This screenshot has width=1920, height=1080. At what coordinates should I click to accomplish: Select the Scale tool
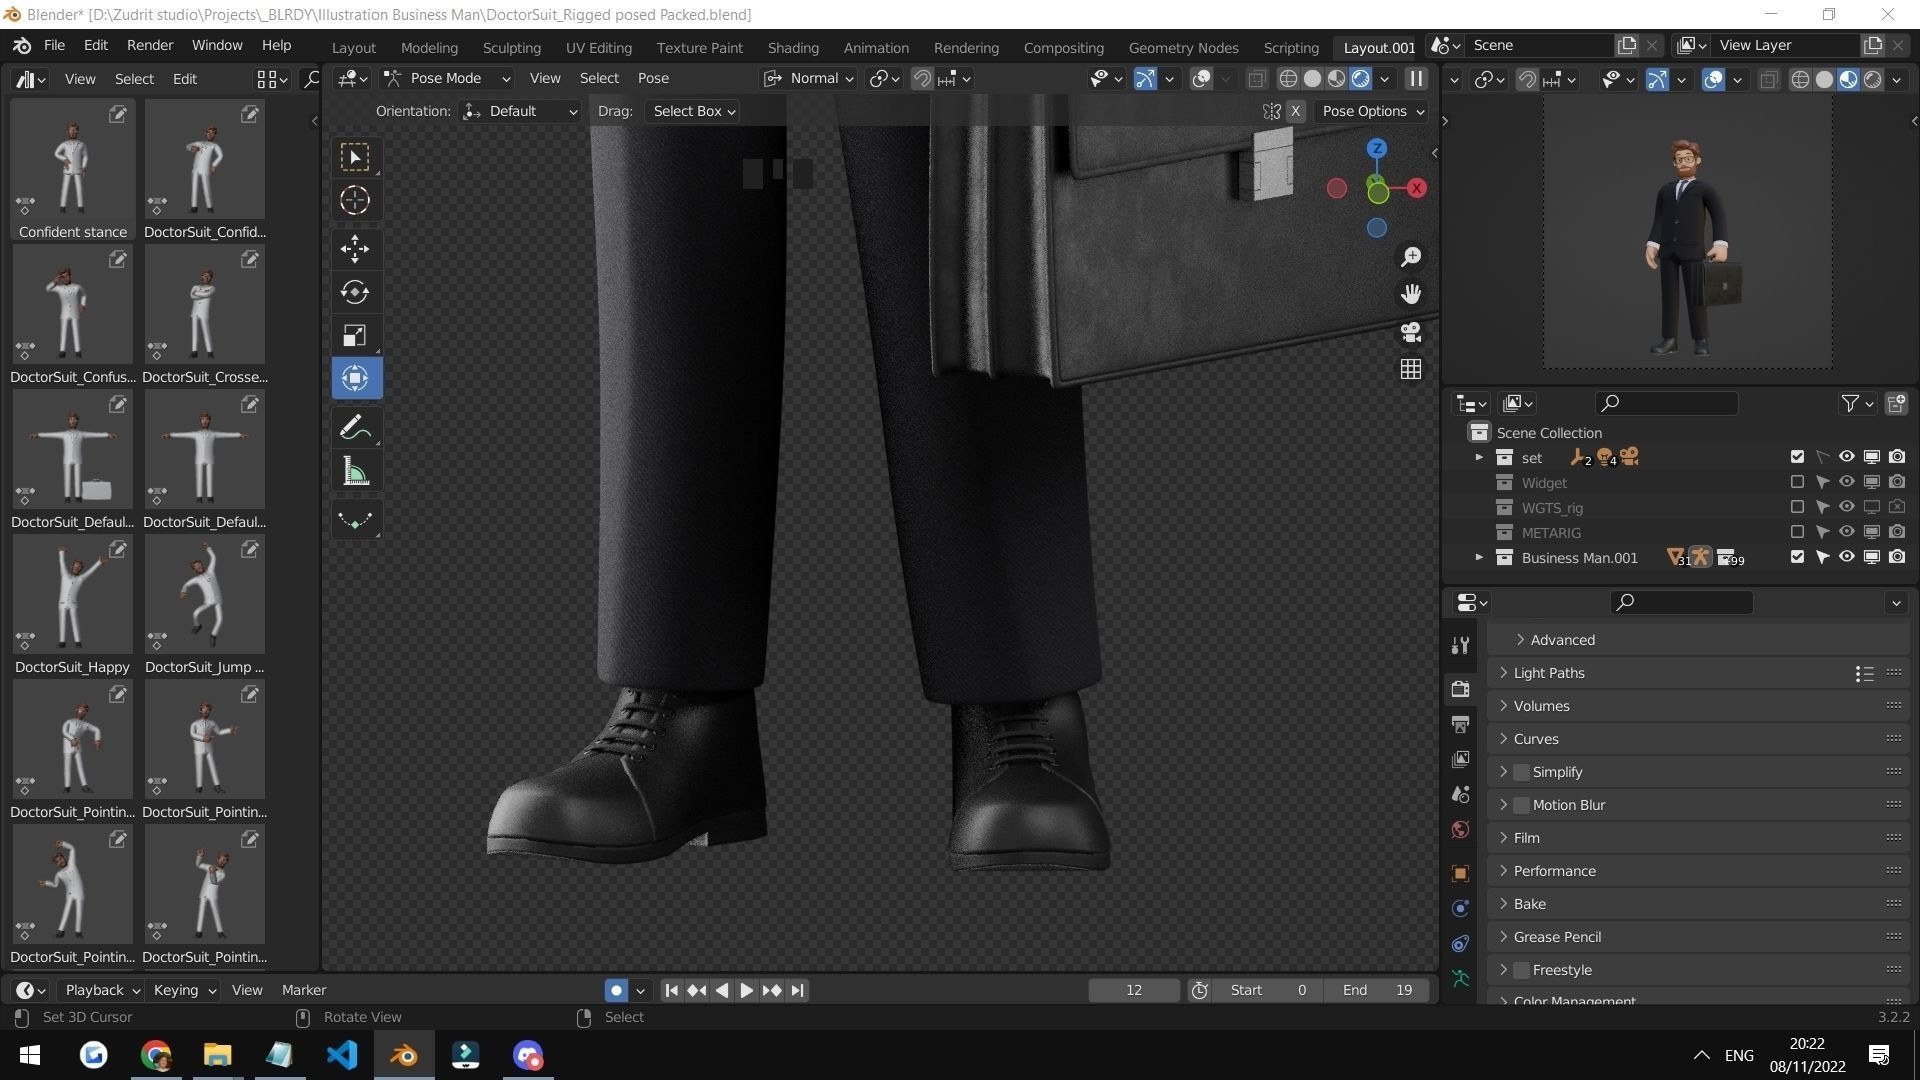[355, 335]
